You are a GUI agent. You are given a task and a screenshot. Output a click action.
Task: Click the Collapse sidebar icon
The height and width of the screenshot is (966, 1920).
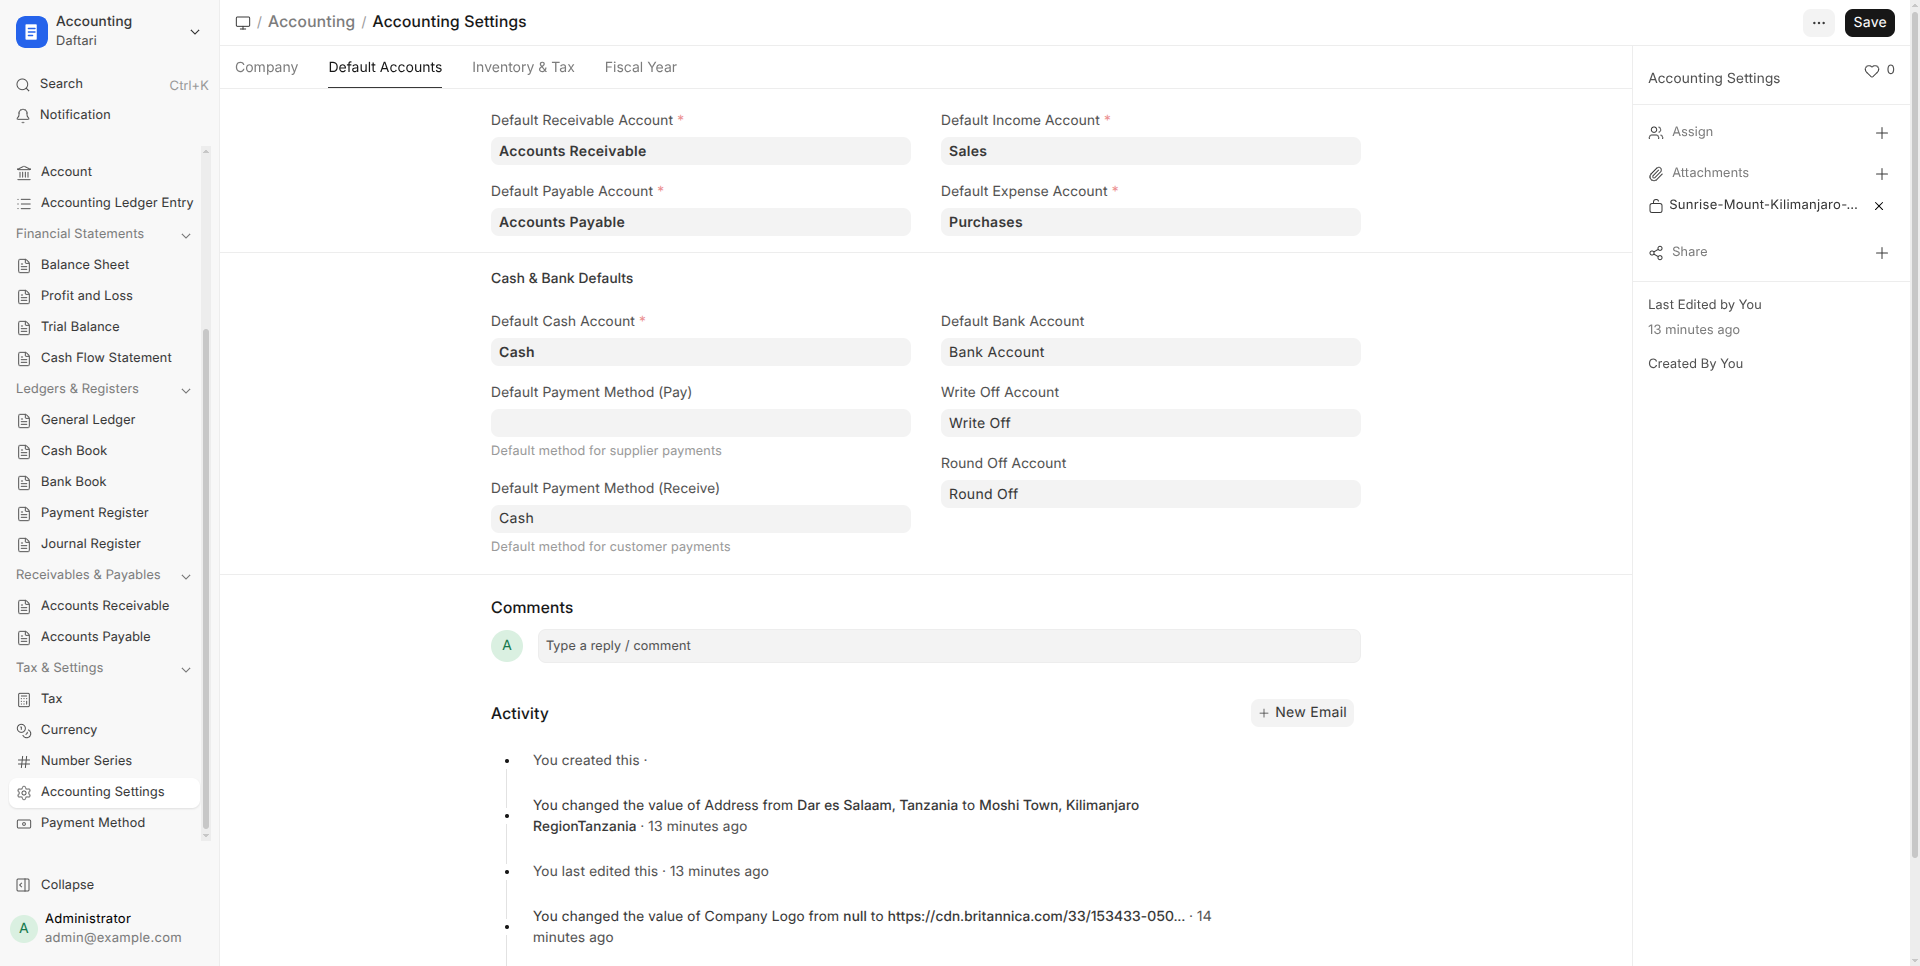coord(24,886)
